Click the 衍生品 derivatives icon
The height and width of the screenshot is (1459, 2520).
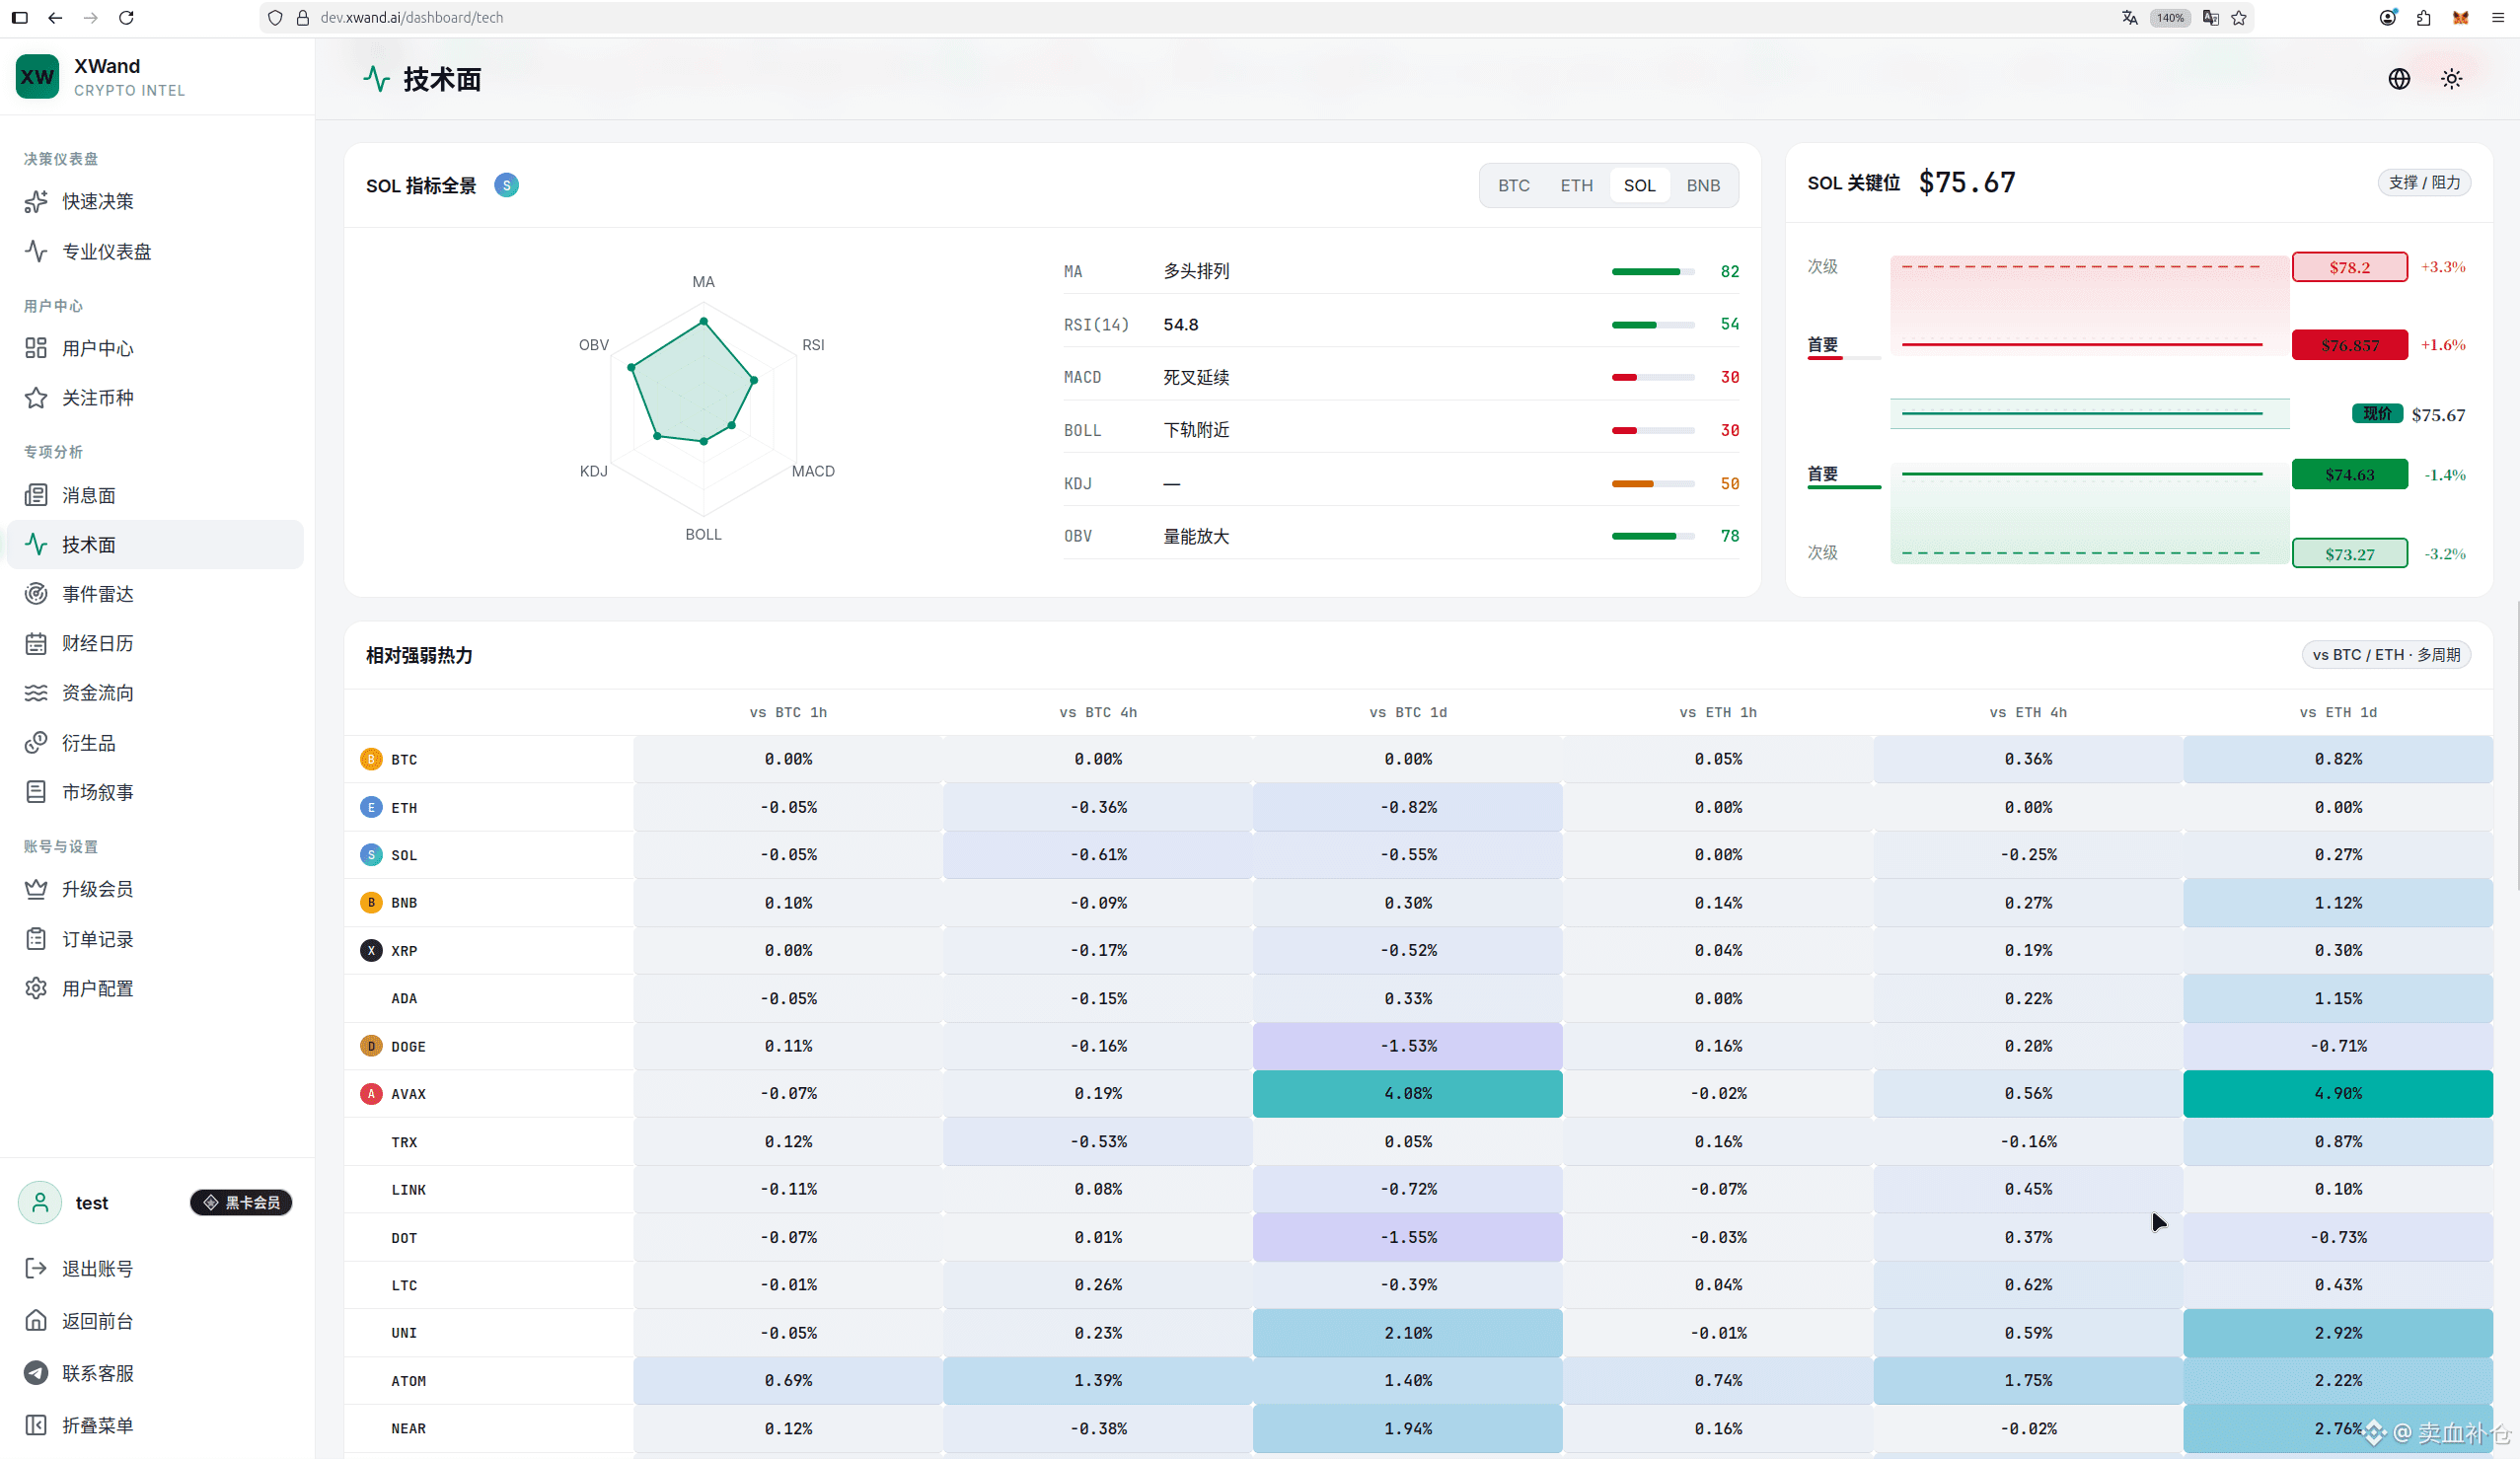coord(36,742)
